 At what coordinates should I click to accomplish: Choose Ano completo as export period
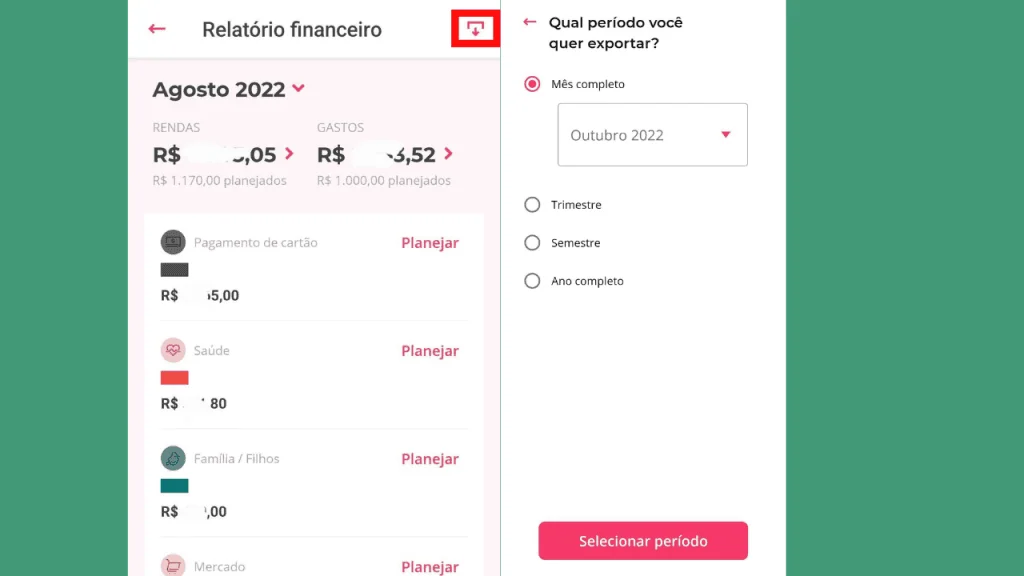click(531, 281)
